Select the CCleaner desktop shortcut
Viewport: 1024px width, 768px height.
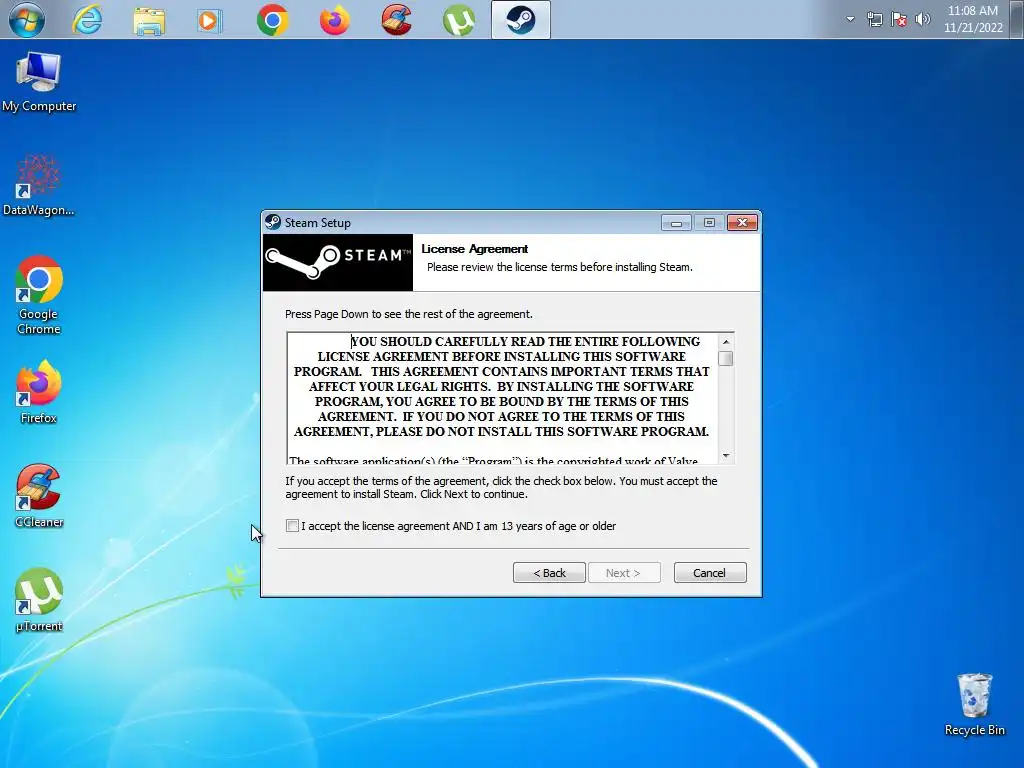click(39, 496)
